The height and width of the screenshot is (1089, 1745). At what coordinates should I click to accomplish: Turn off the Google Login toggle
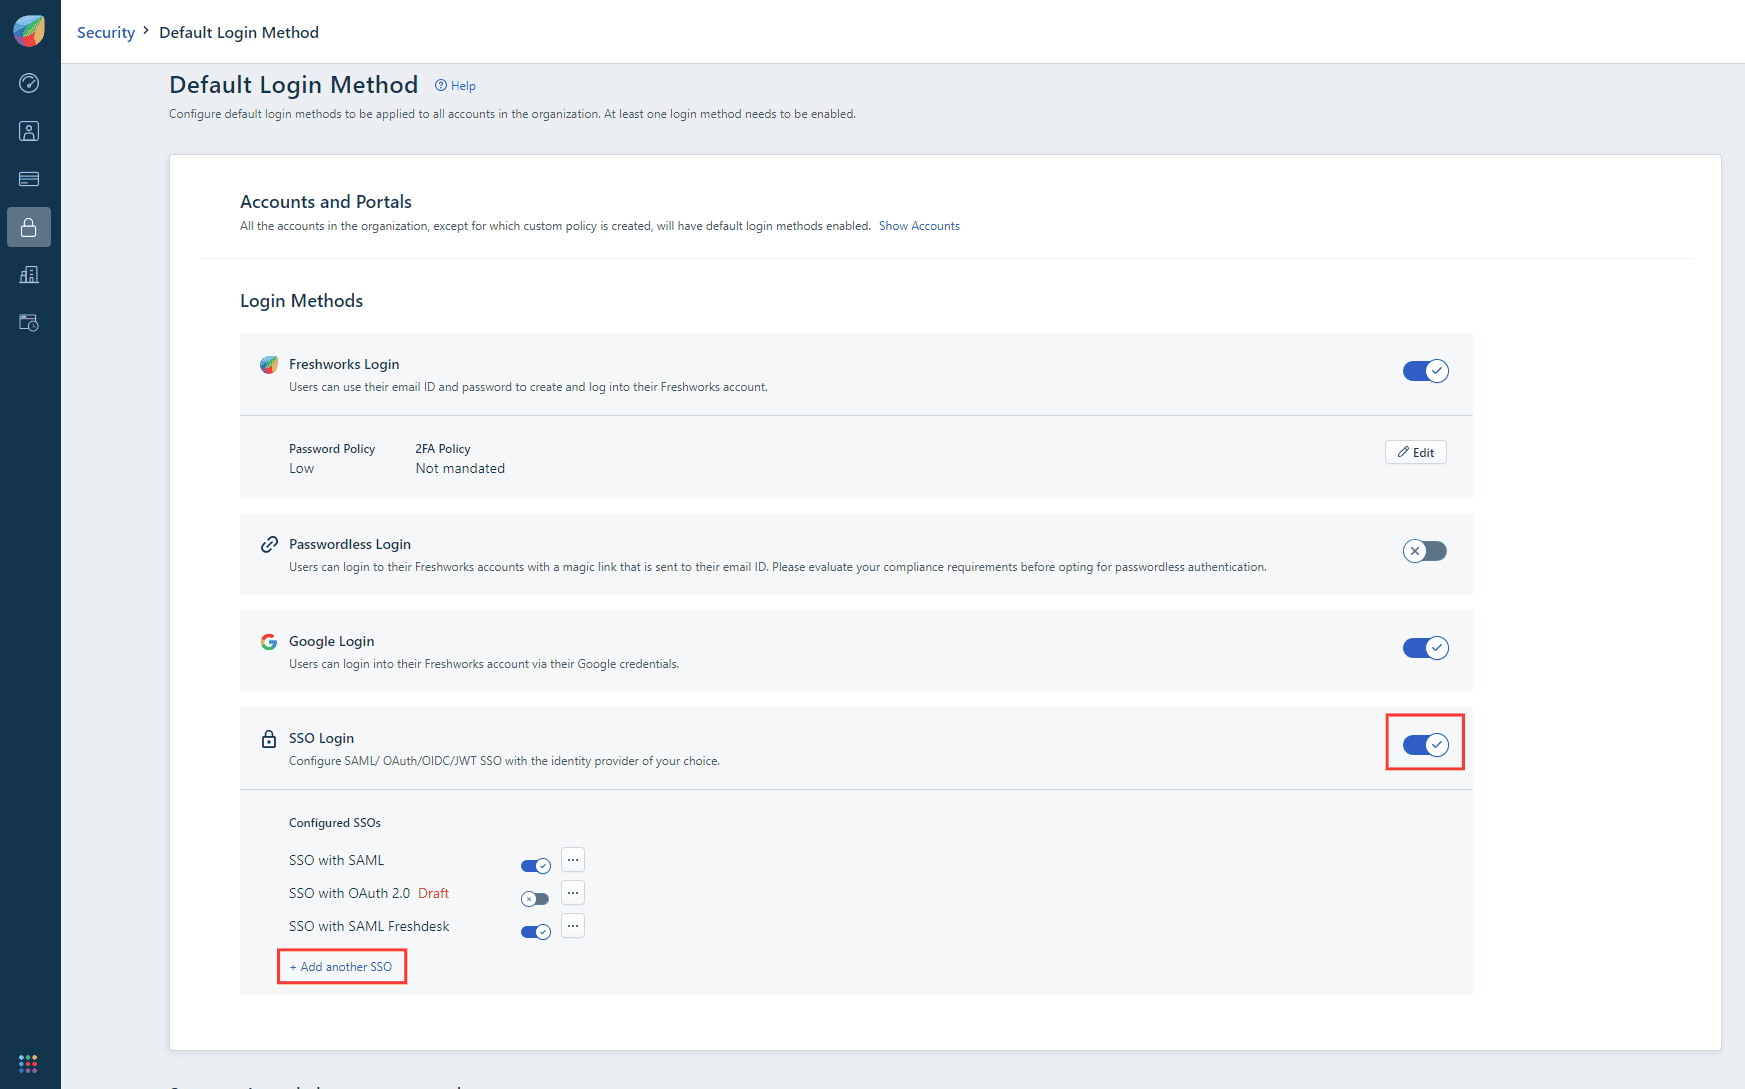coord(1425,648)
